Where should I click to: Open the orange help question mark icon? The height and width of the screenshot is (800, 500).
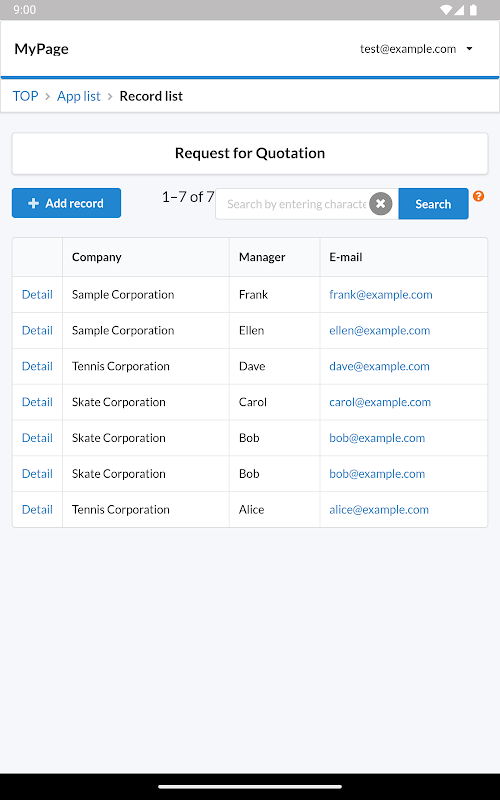click(x=478, y=196)
